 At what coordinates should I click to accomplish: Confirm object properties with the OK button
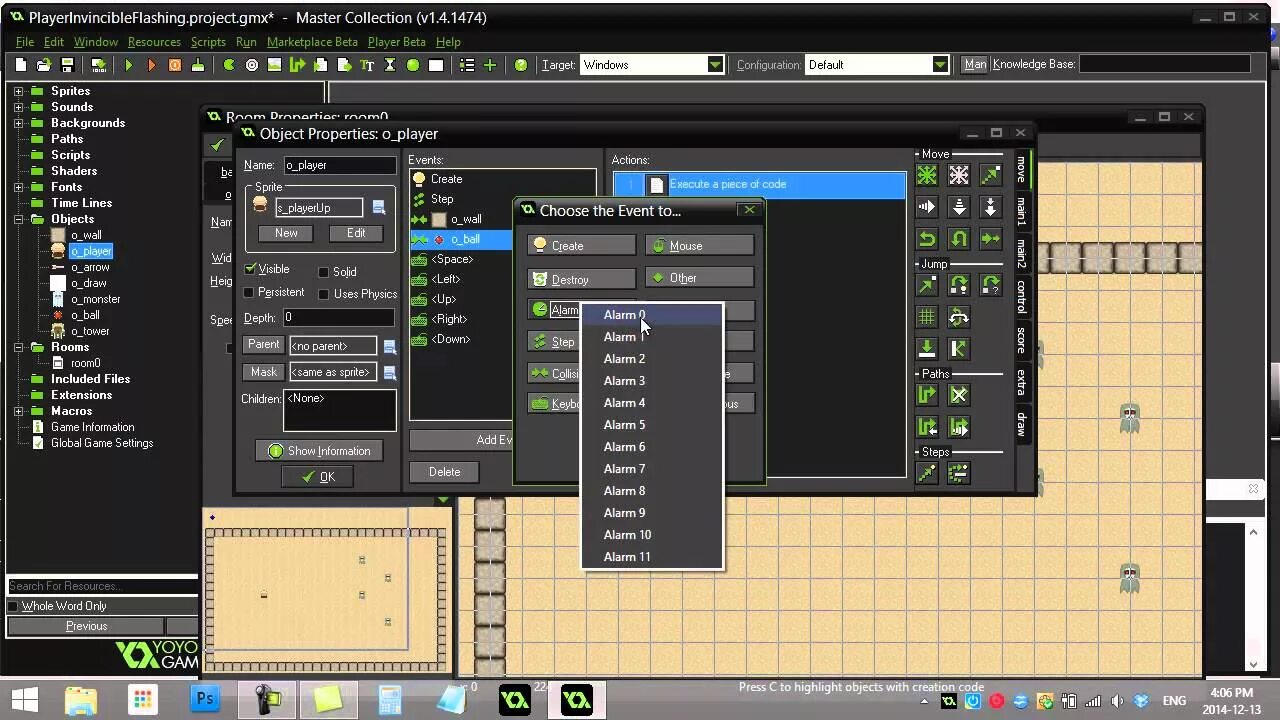coord(319,477)
